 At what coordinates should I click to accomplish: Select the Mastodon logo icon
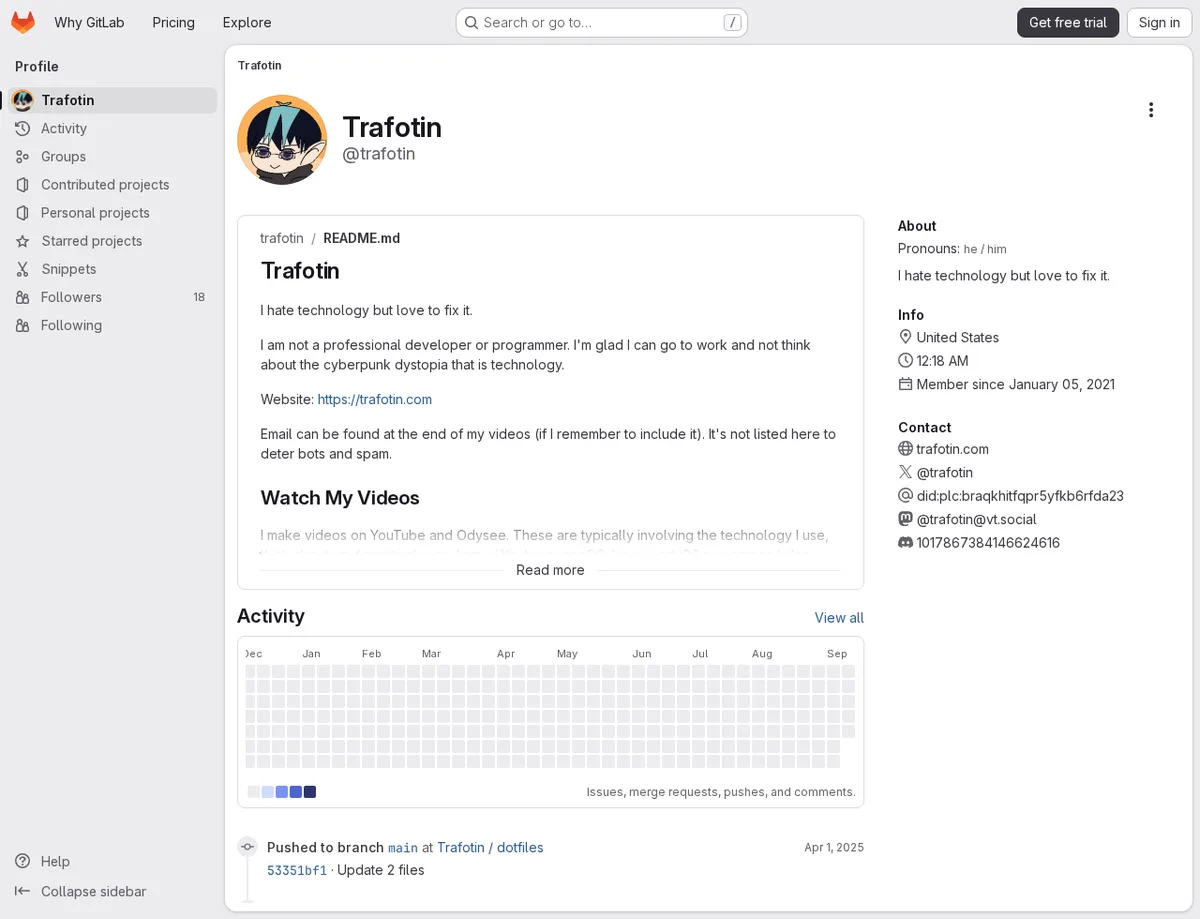(x=905, y=519)
